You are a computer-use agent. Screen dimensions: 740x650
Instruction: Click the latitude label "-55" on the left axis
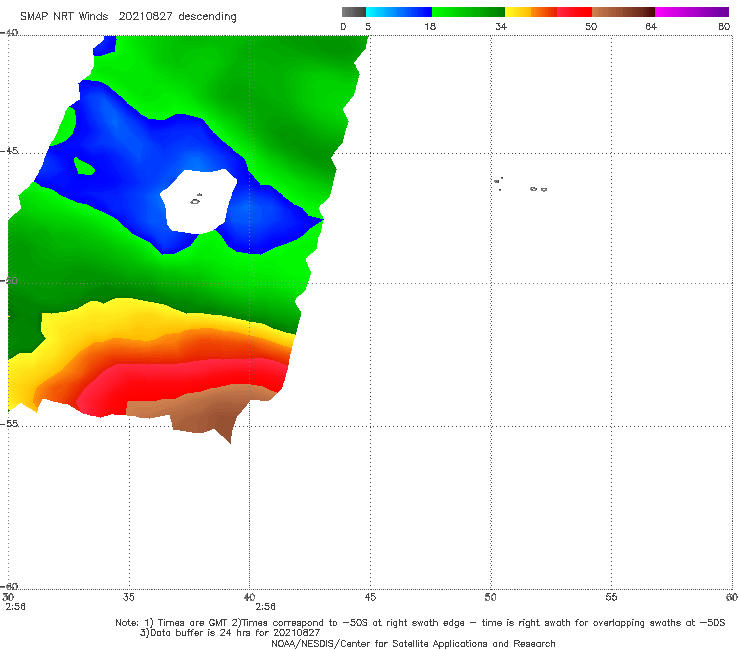9,424
